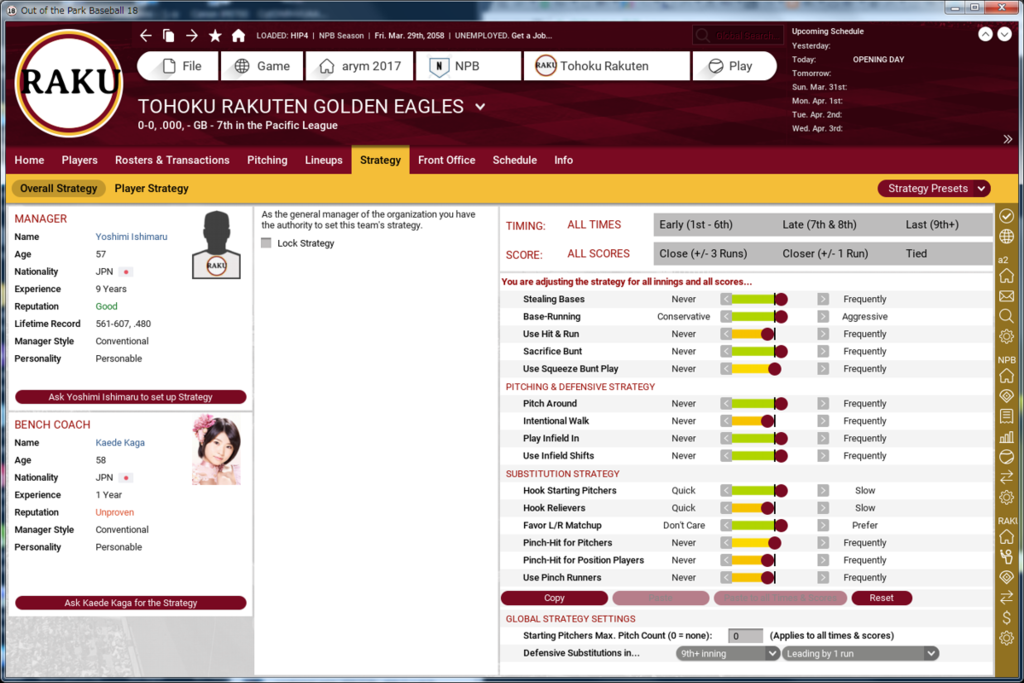Open the Strategy Presets dropdown
The image size is (1024, 683).
click(x=934, y=188)
